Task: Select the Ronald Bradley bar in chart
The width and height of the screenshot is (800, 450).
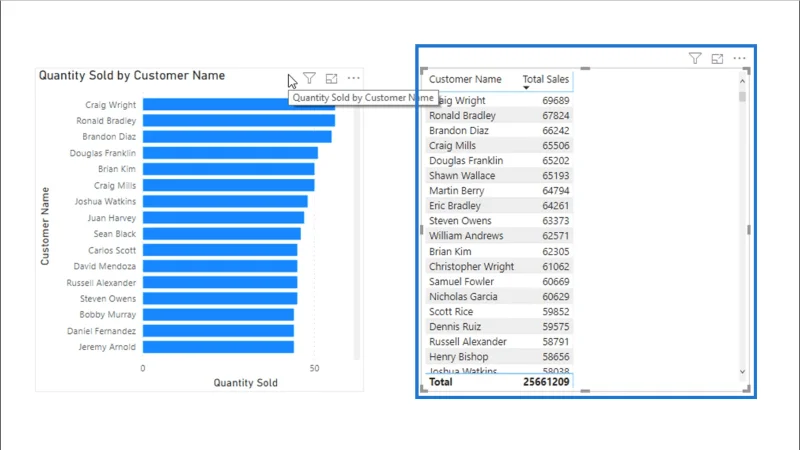Action: coord(239,120)
